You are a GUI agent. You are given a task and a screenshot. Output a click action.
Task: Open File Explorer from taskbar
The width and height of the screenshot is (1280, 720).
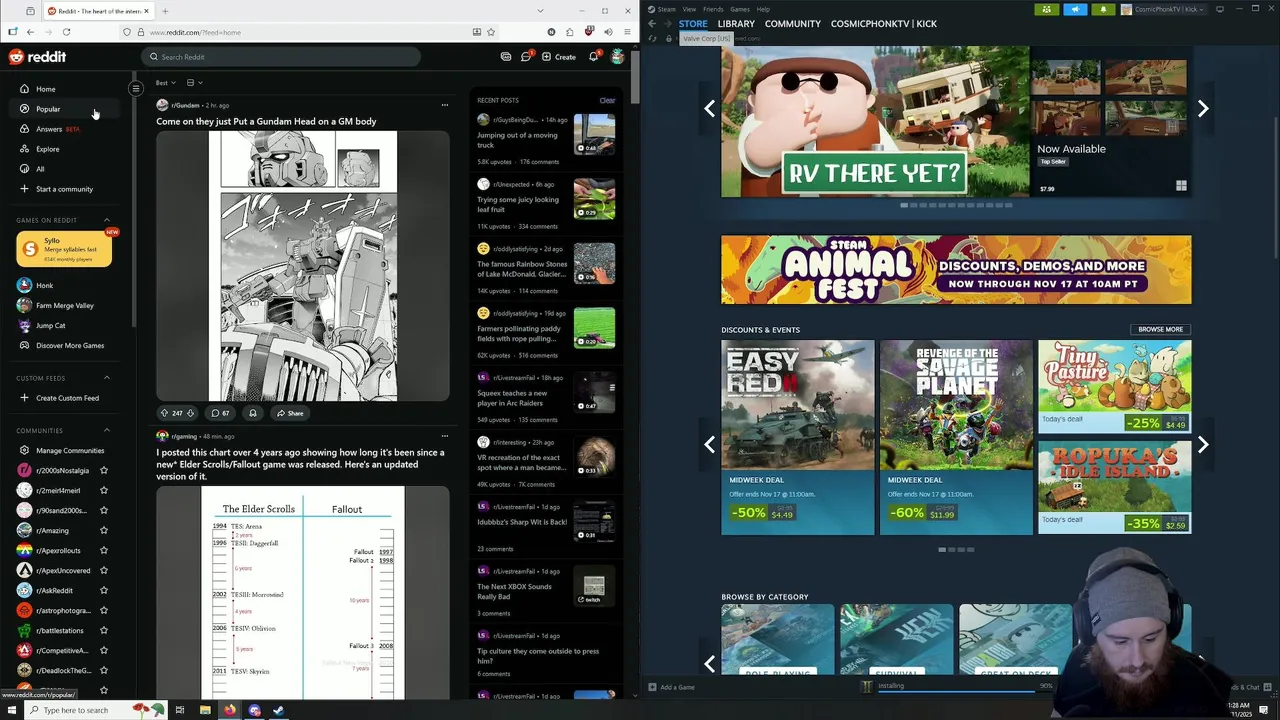click(x=205, y=710)
